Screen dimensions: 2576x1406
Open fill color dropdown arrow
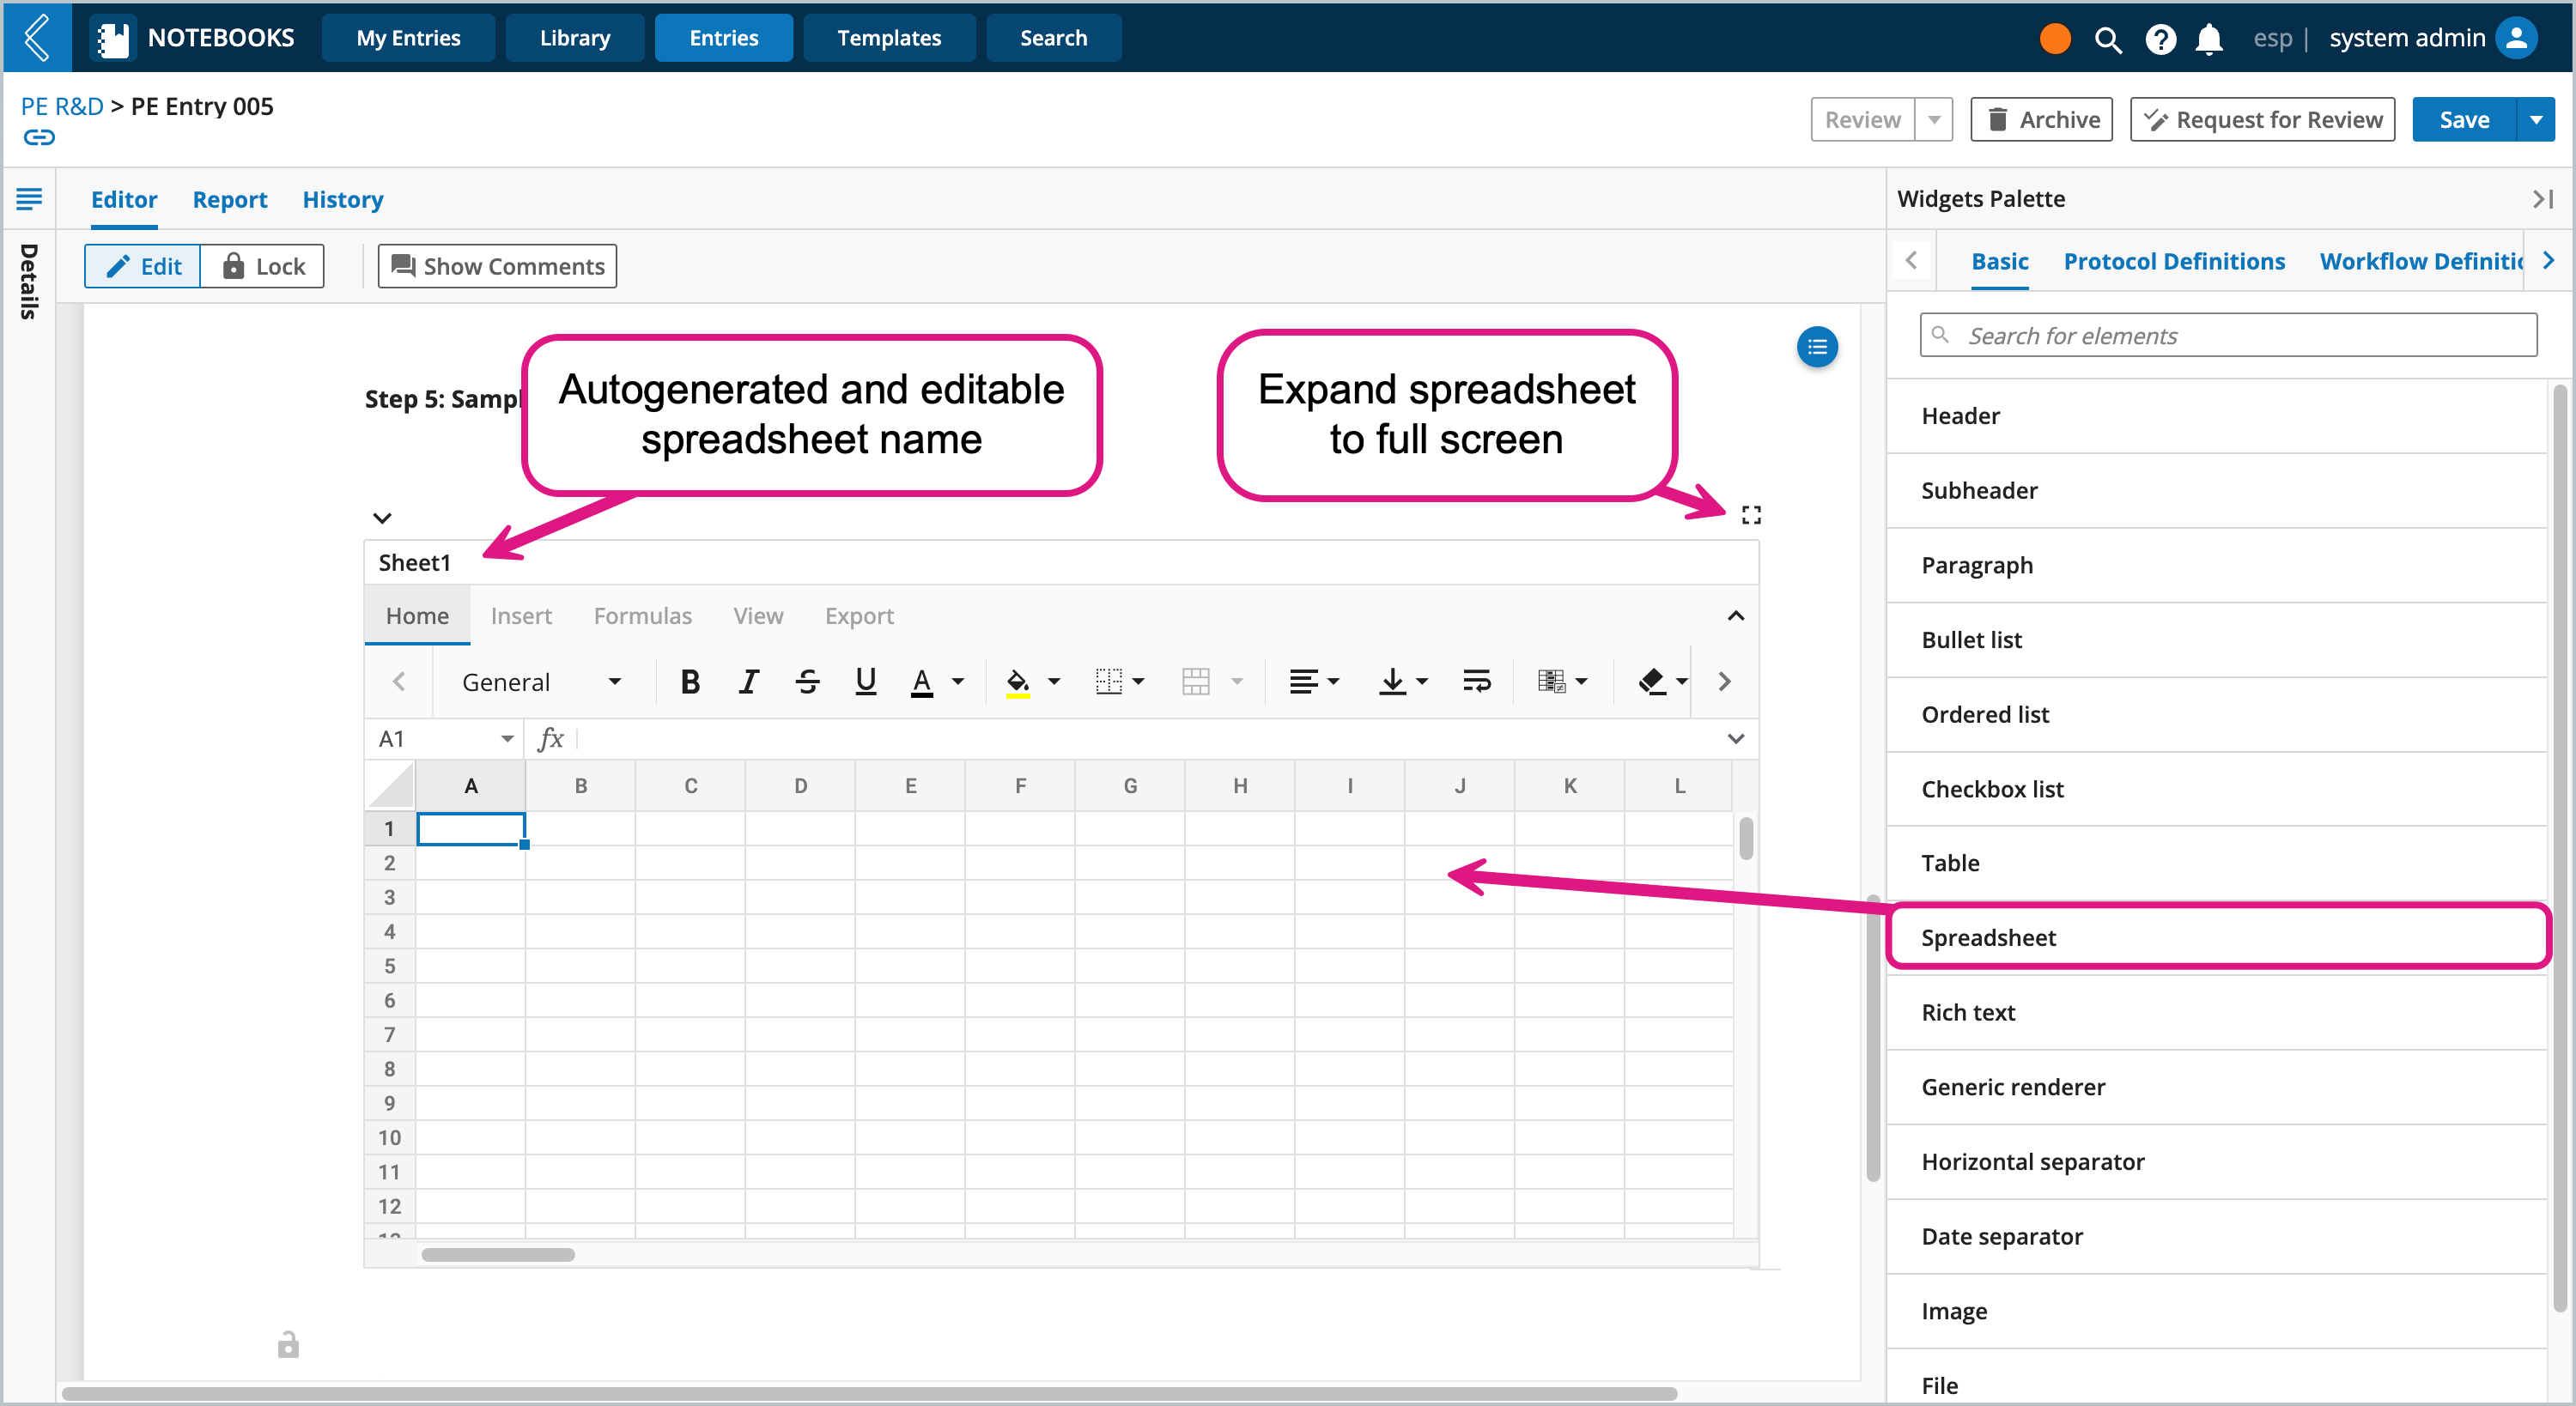[x=1053, y=682]
